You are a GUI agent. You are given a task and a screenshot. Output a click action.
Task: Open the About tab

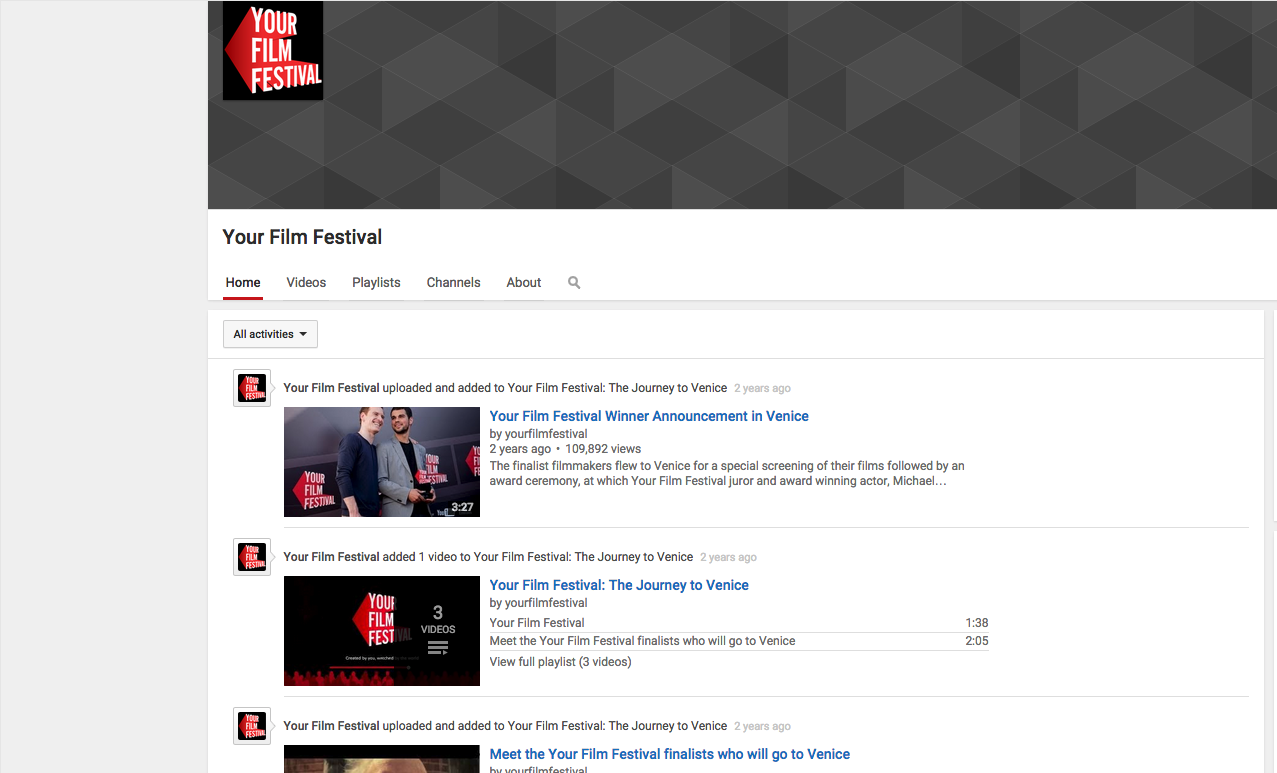(524, 283)
